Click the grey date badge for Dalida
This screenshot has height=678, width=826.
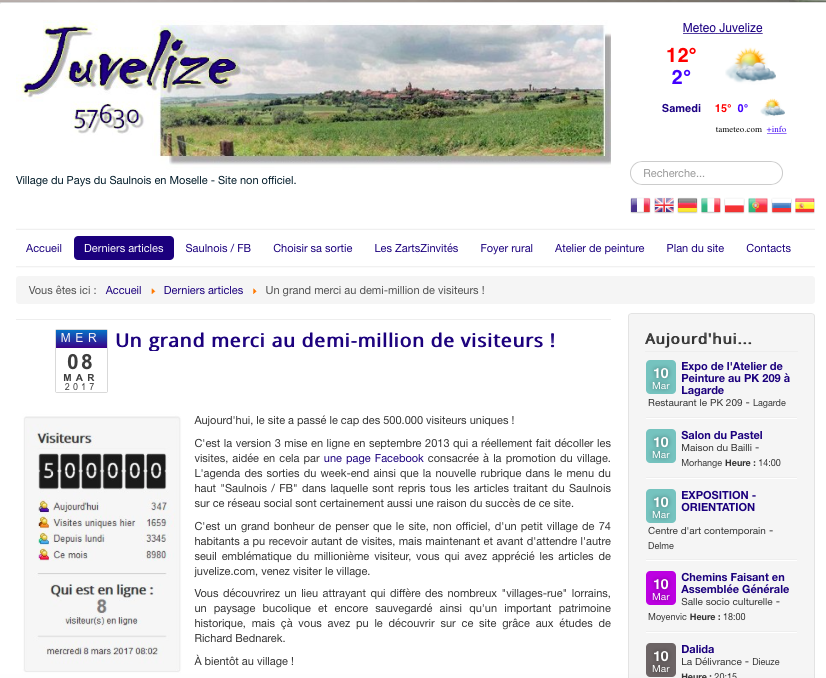tap(661, 660)
